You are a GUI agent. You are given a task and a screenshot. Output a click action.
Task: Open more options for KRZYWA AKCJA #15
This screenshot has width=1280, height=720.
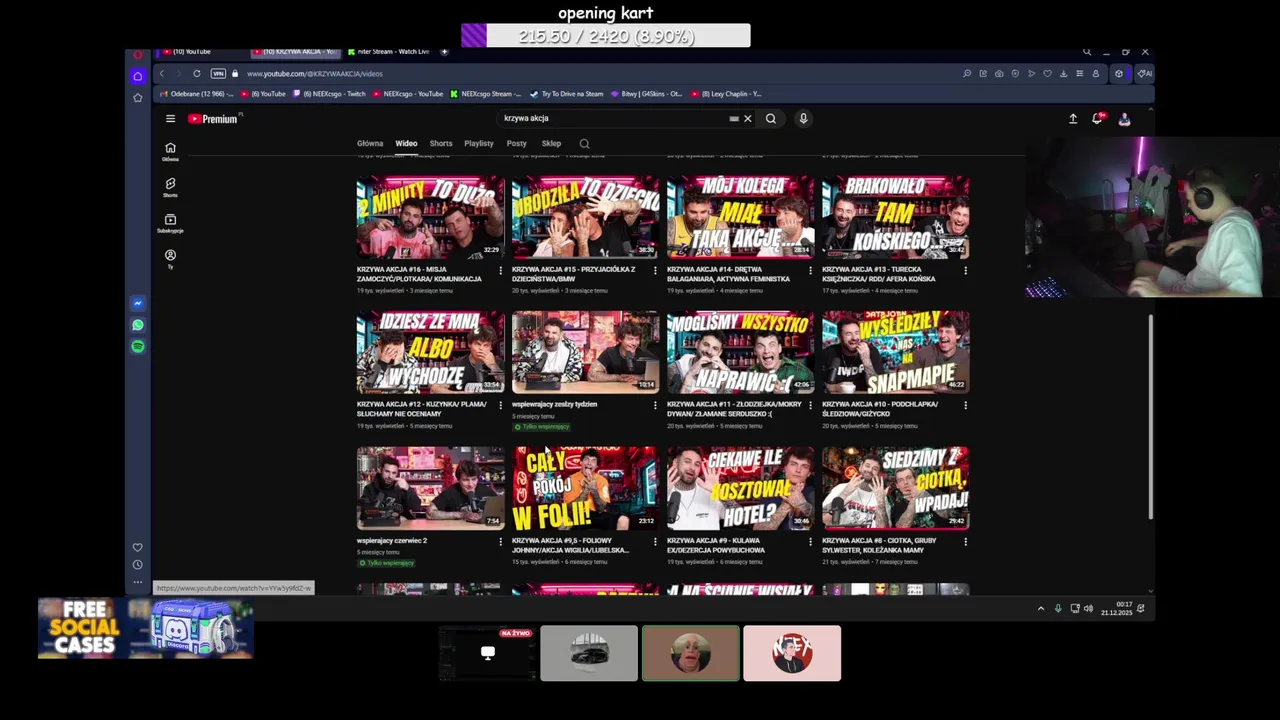[x=656, y=270]
